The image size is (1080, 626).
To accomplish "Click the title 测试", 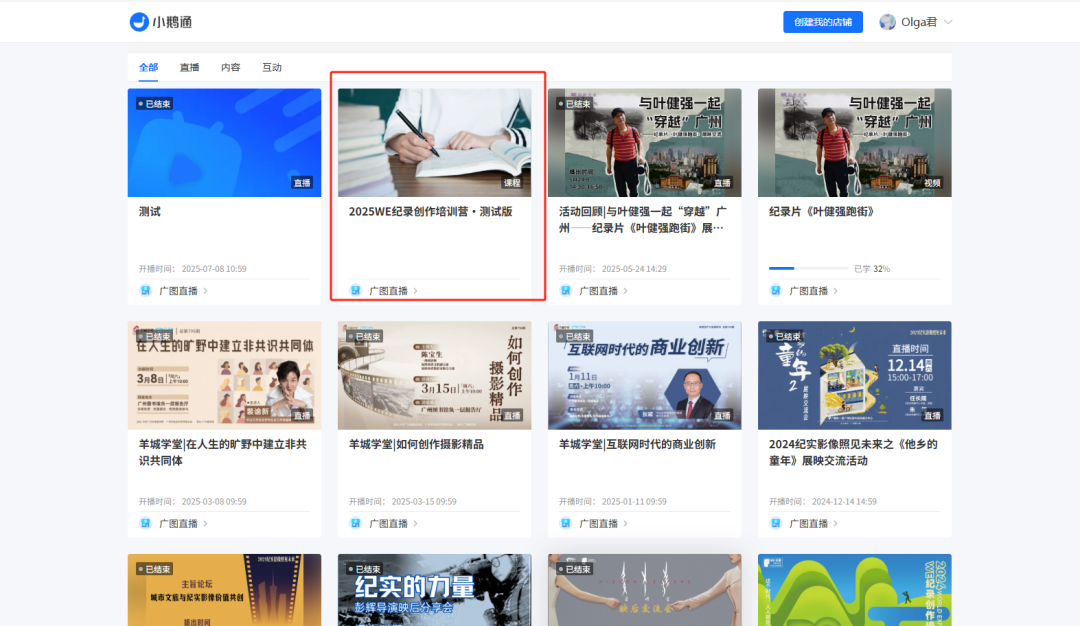I will coord(149,211).
